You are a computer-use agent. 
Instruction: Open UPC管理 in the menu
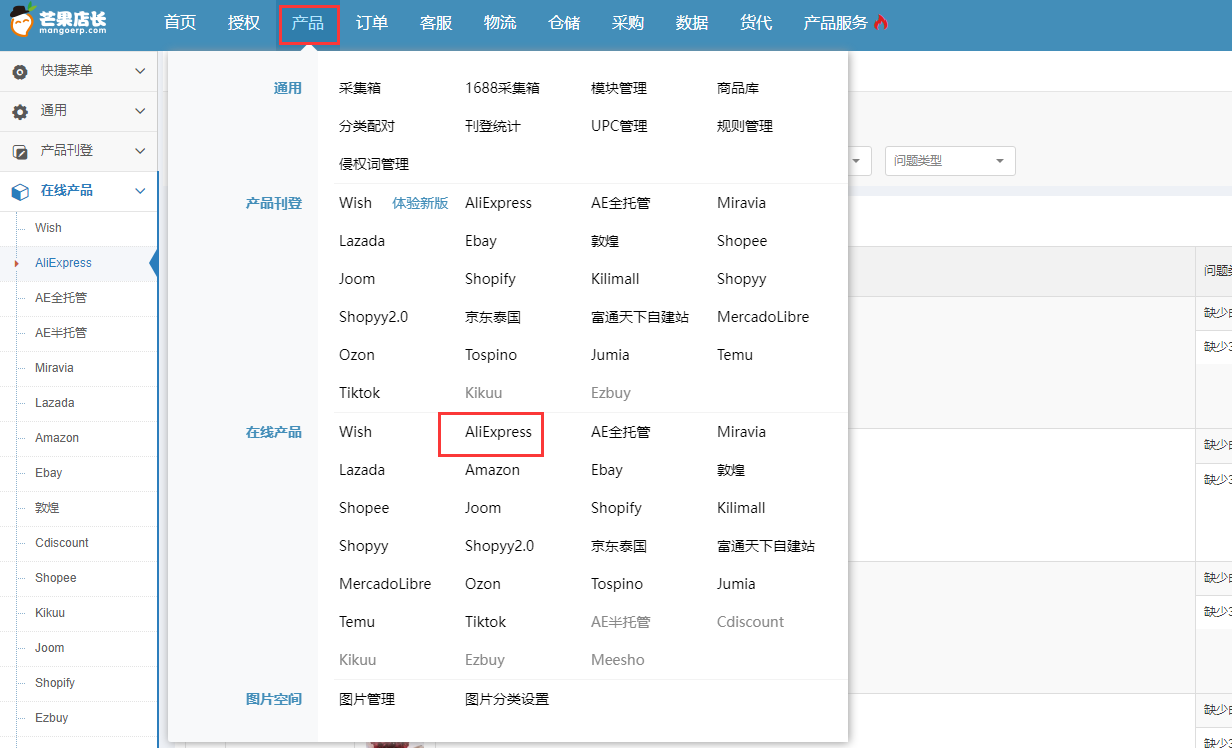coord(619,126)
